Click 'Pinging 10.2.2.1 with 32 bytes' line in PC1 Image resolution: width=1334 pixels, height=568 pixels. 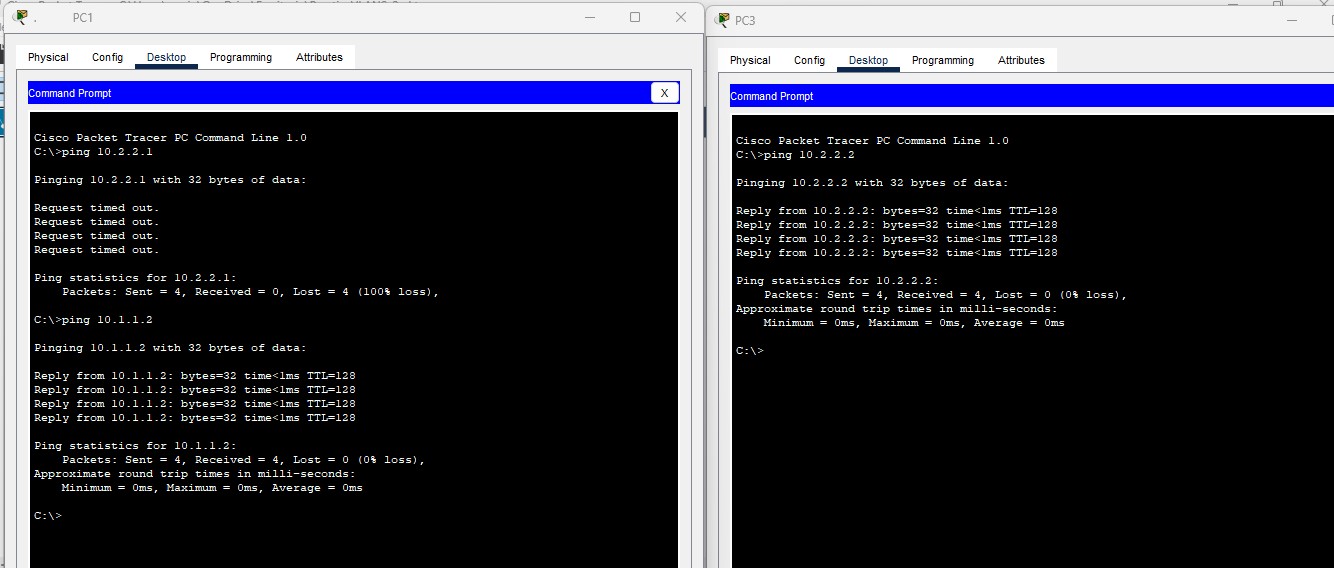170,180
